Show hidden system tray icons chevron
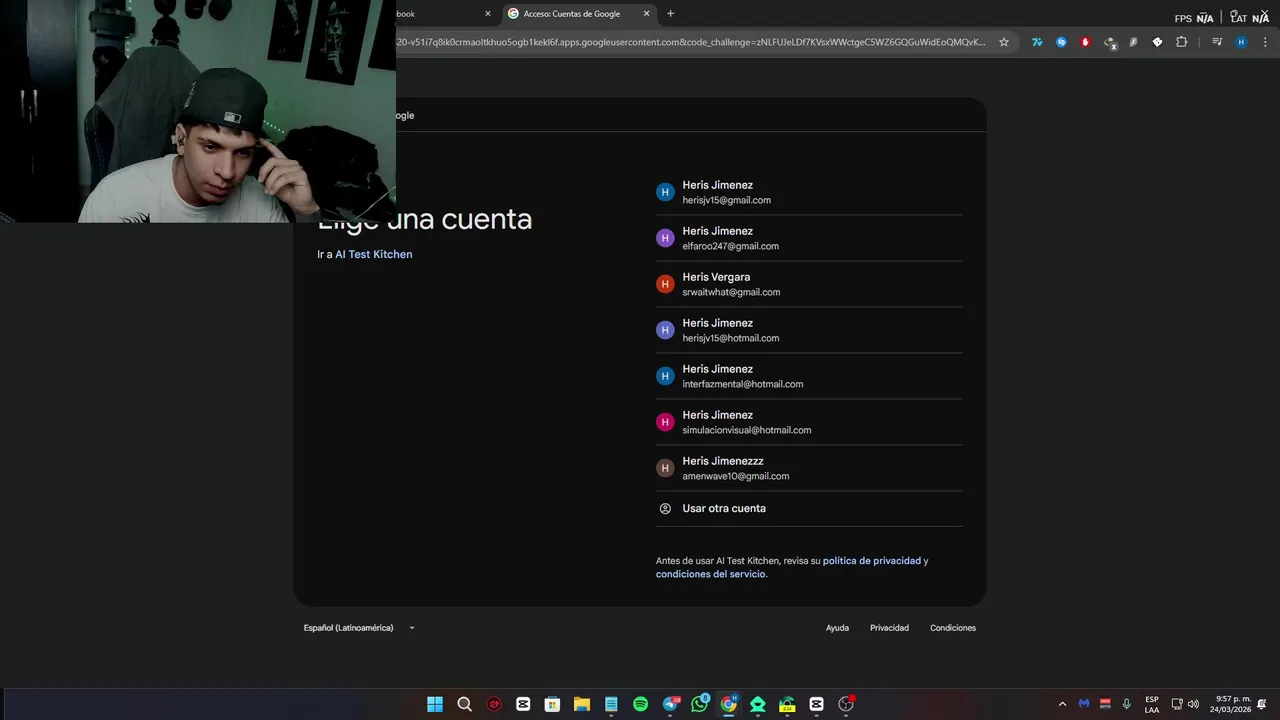This screenshot has width=1280, height=720. click(x=1062, y=704)
